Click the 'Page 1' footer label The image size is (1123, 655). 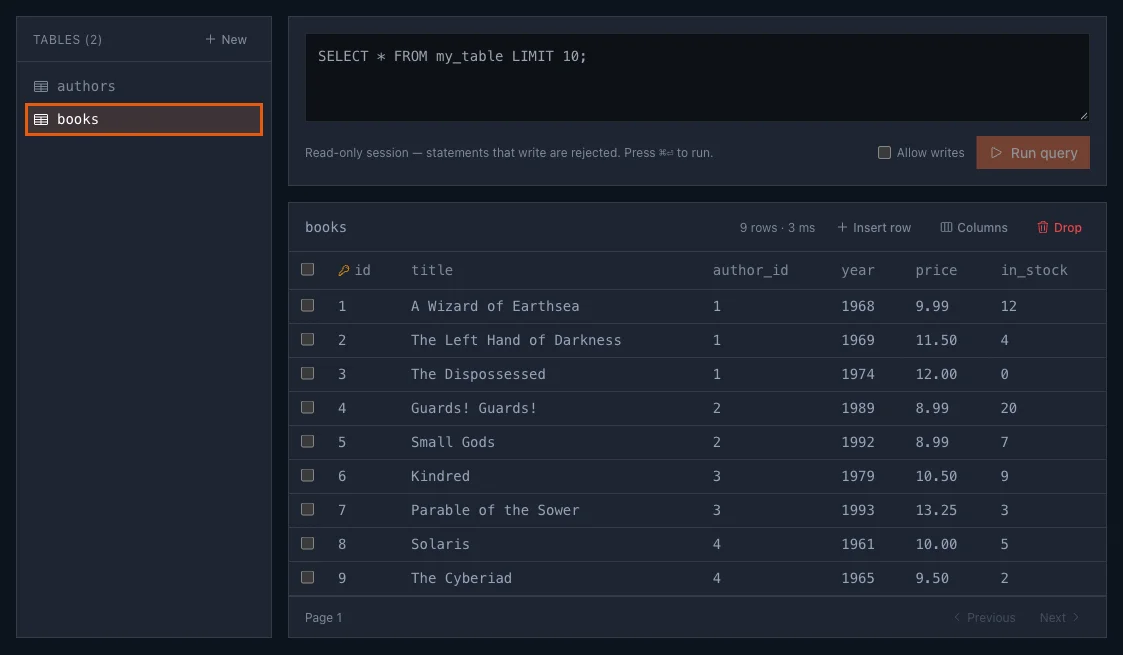point(324,618)
